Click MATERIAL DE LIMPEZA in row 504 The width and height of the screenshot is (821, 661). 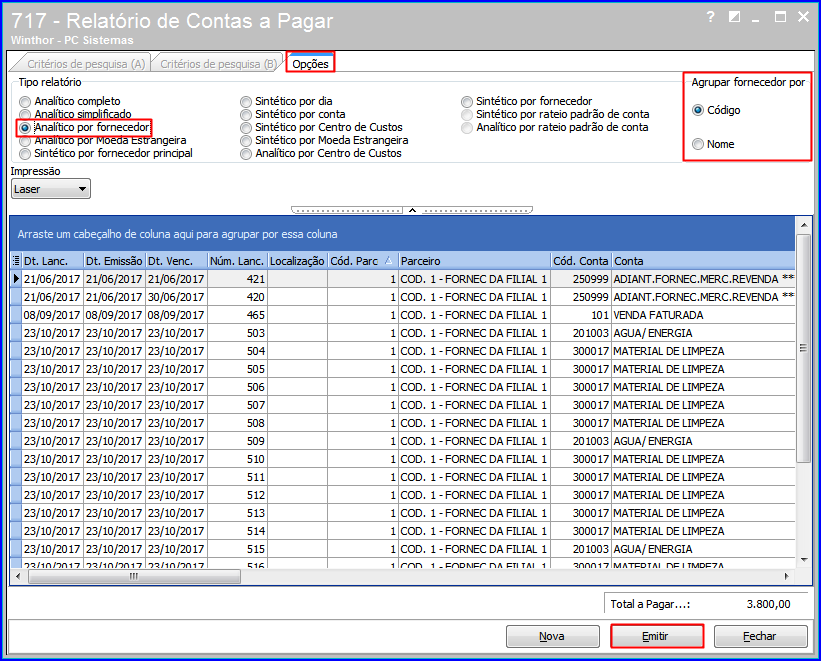click(703, 351)
